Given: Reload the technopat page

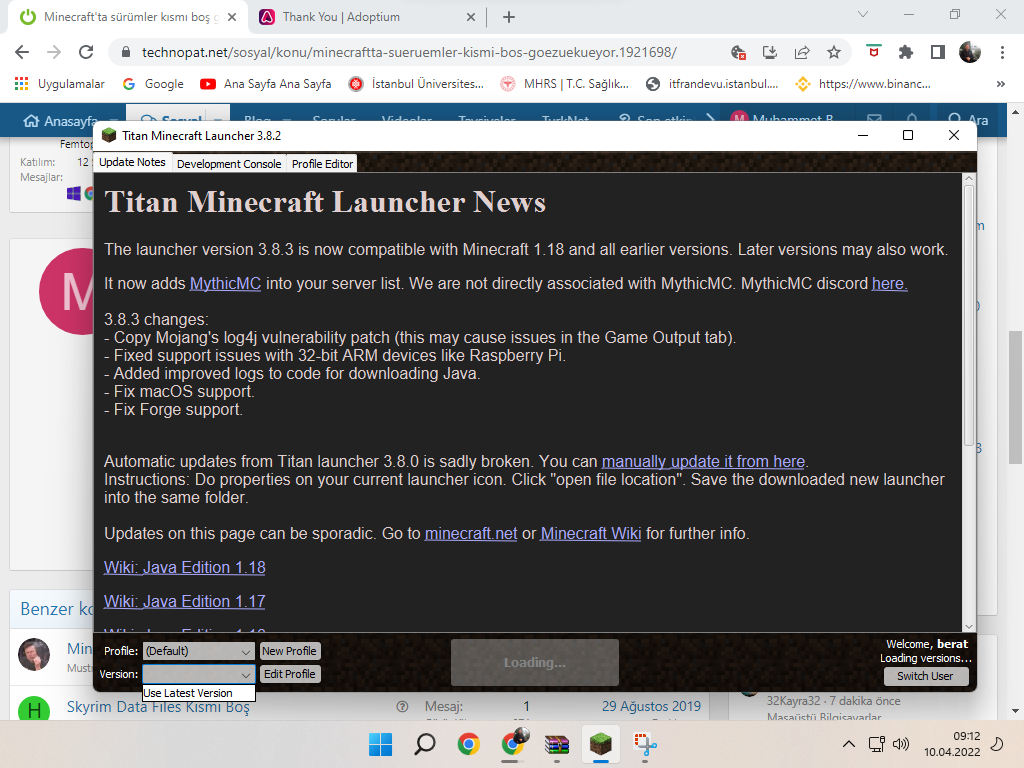Looking at the screenshot, I should (x=86, y=52).
